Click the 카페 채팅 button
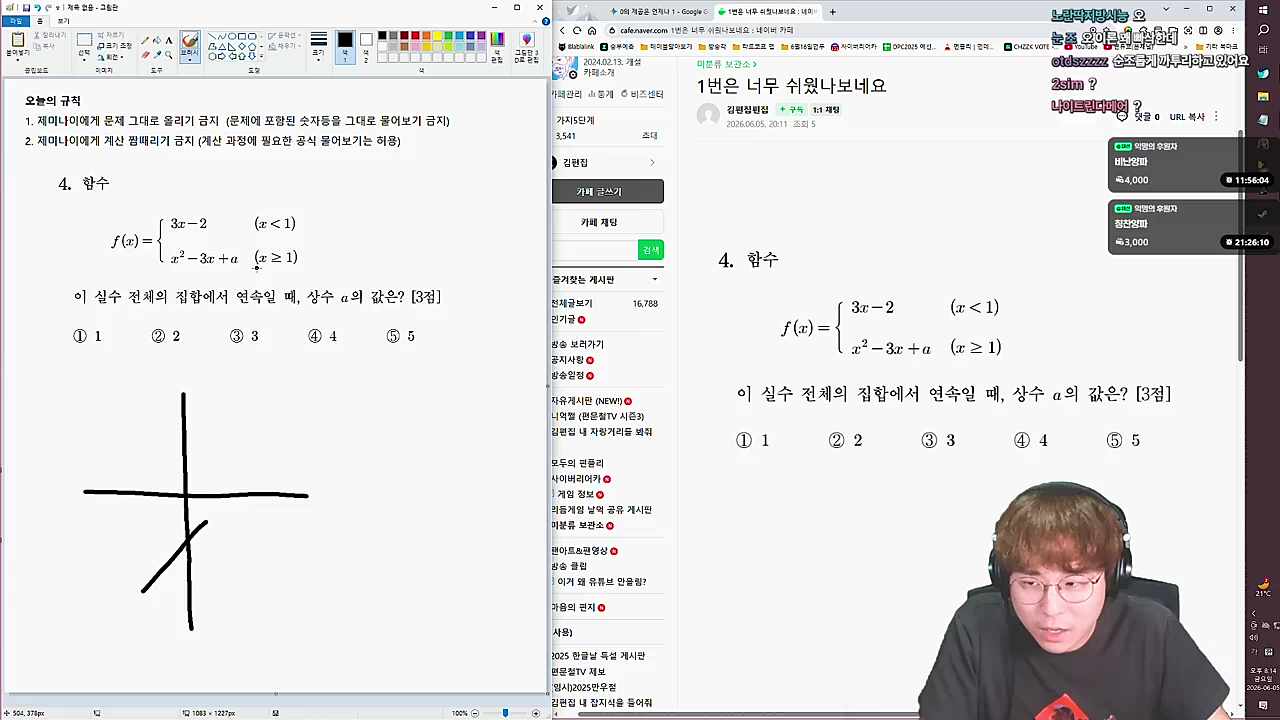 pyautogui.click(x=607, y=222)
